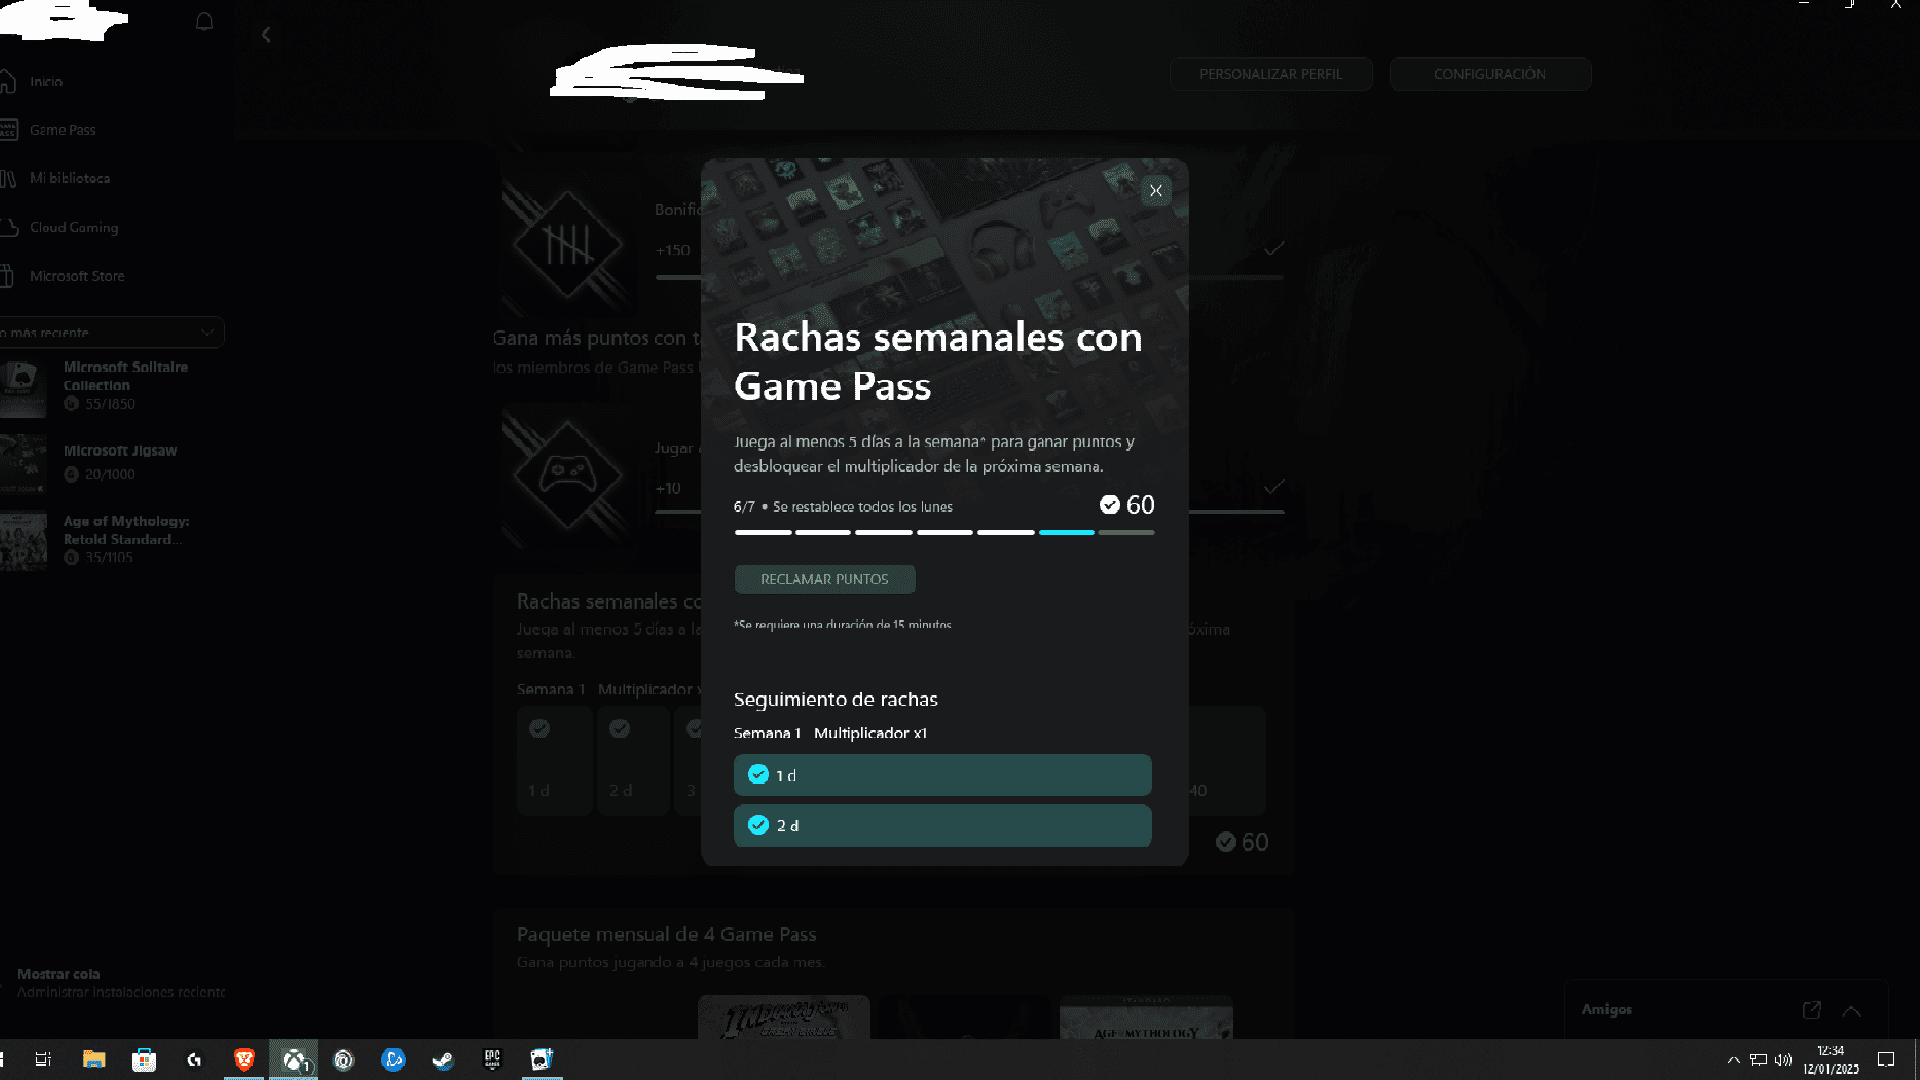The image size is (1920, 1080).
Task: Open Microsoft Solitaire Collection game thumbnail
Action: 23,386
